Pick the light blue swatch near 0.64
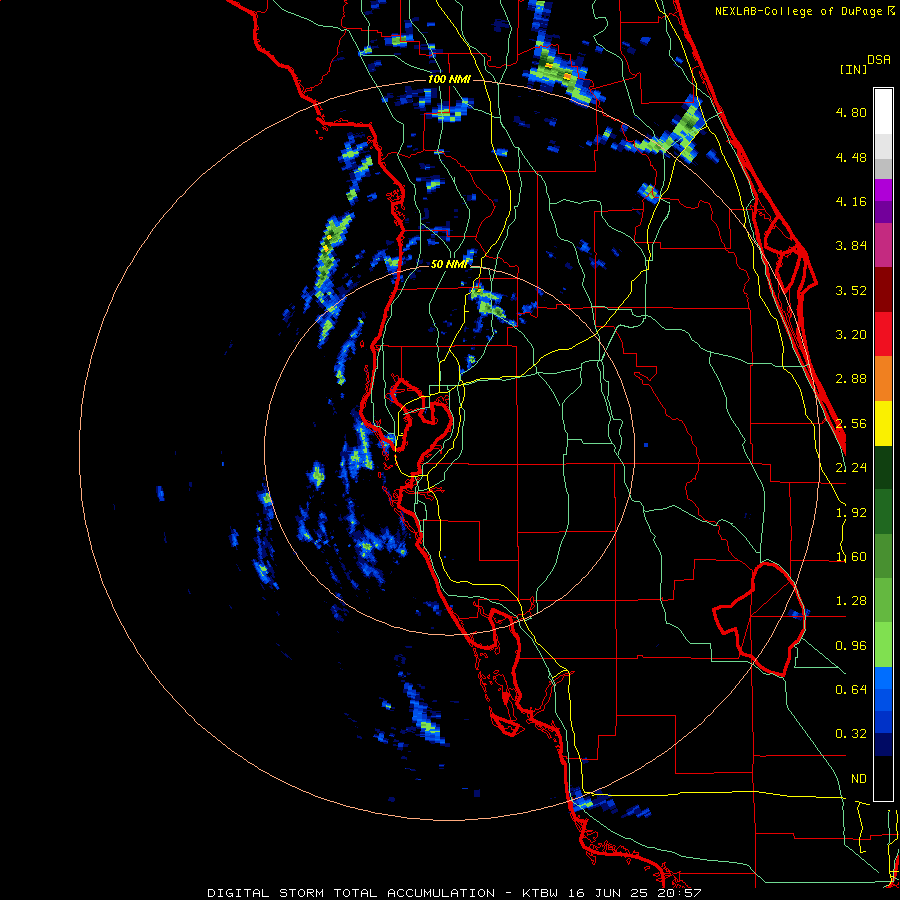This screenshot has width=900, height=900. click(883, 678)
